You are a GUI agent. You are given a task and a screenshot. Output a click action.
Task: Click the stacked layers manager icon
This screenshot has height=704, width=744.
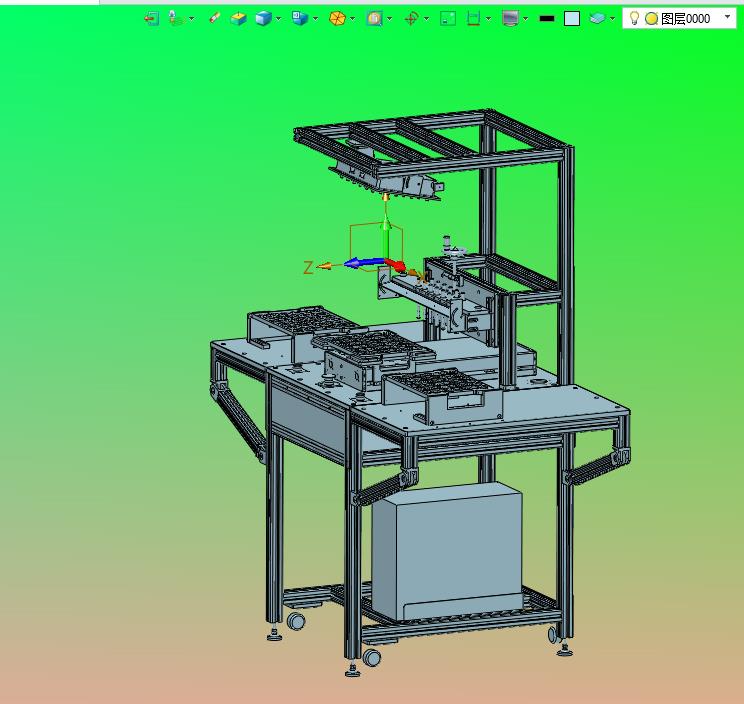pos(597,19)
